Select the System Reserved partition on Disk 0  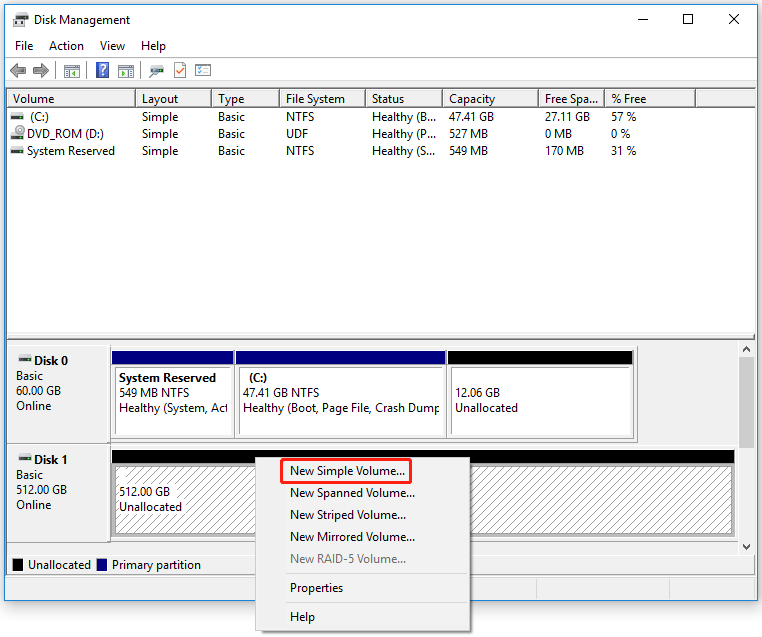point(172,393)
